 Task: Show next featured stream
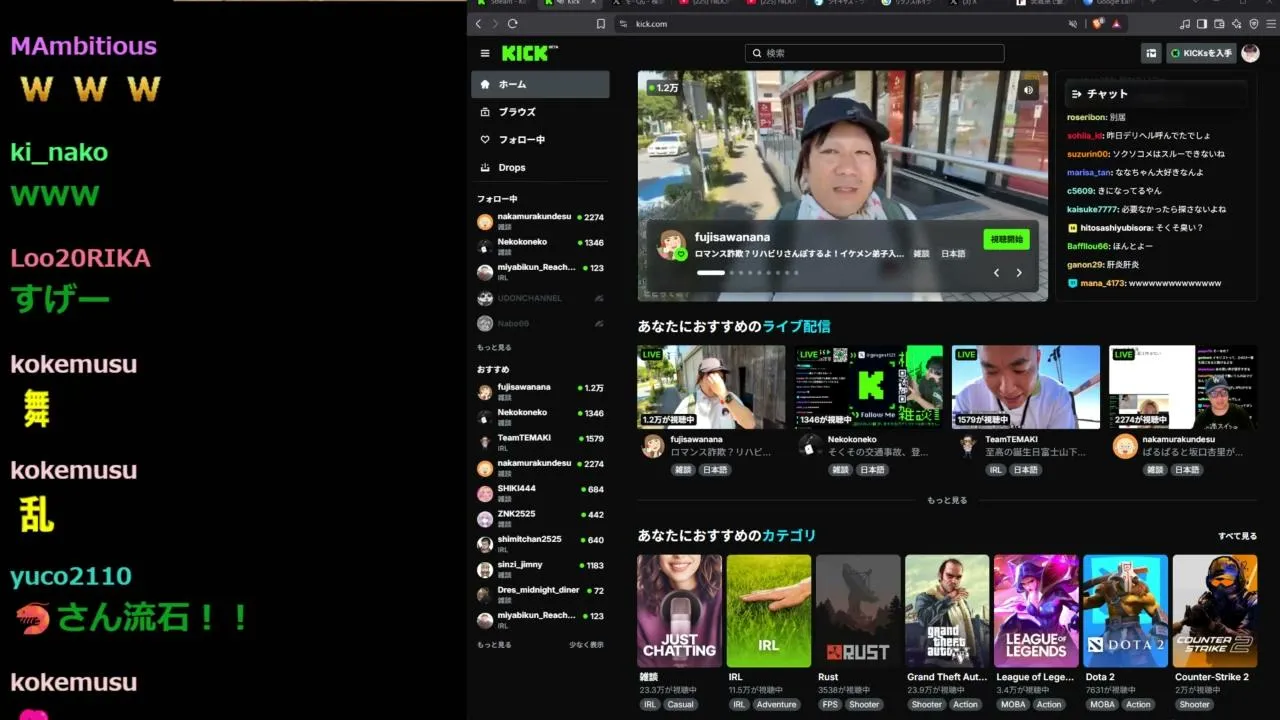click(x=1019, y=273)
